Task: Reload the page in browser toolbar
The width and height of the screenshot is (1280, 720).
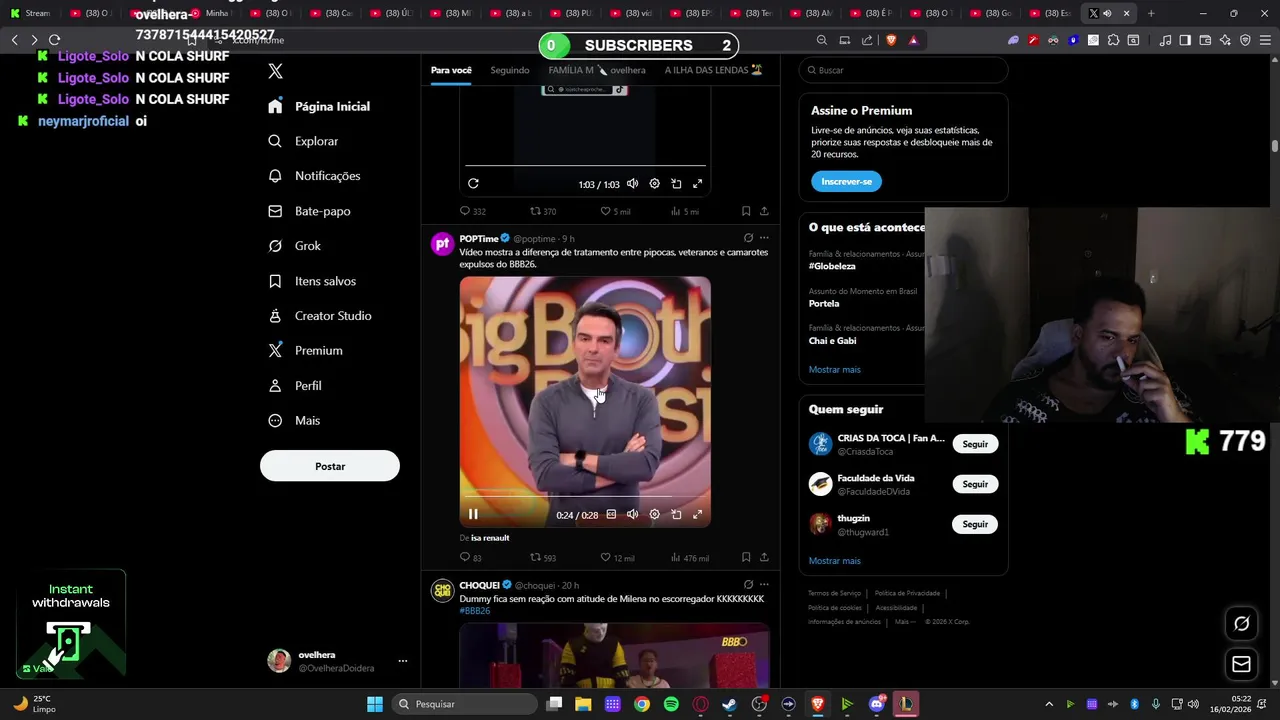Action: [55, 40]
